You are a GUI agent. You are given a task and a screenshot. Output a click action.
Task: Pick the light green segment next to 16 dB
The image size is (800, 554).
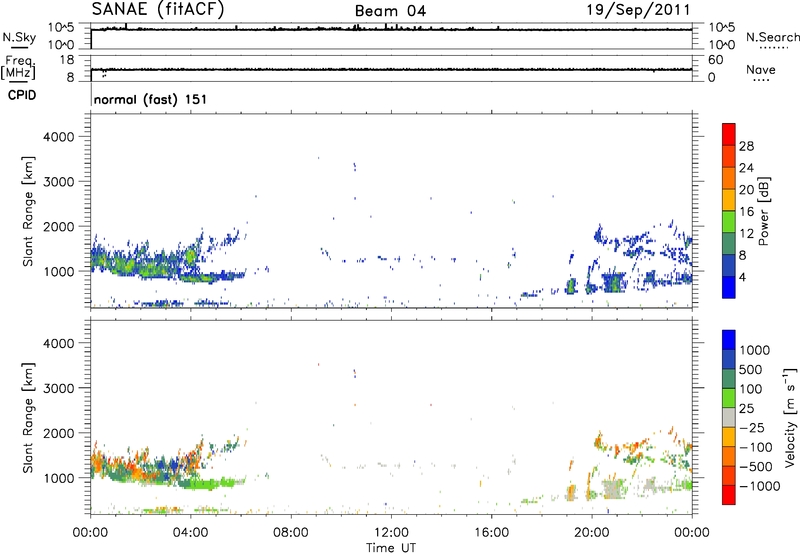click(729, 222)
